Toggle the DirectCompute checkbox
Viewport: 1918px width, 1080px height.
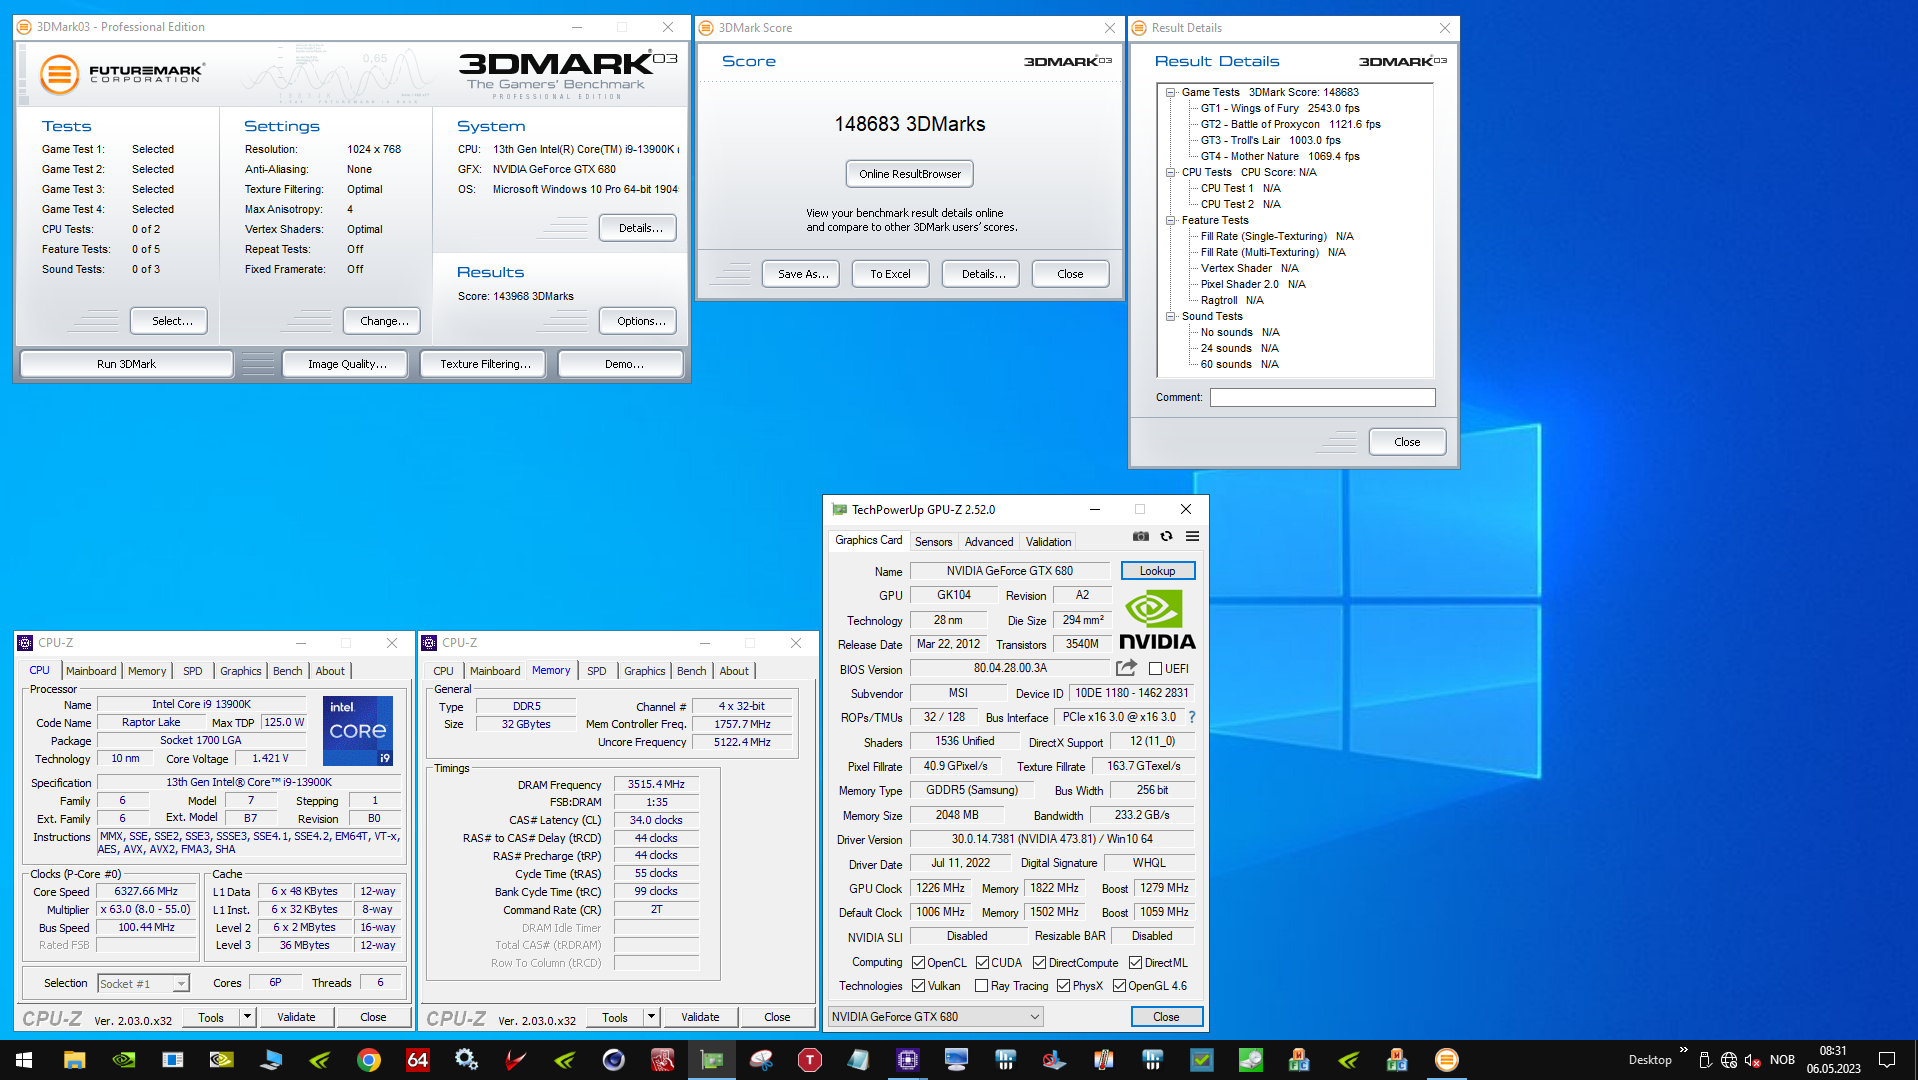click(x=1039, y=963)
